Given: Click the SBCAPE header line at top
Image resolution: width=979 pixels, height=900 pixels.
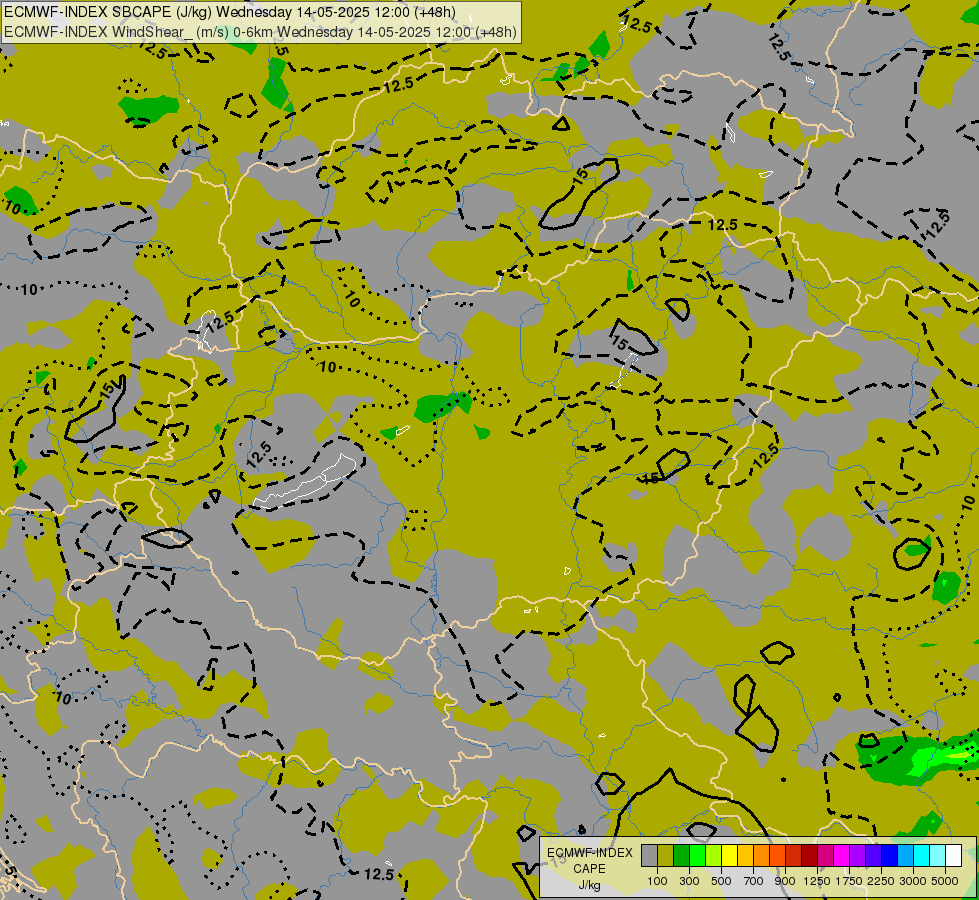Looking at the screenshot, I should tap(230, 12).
